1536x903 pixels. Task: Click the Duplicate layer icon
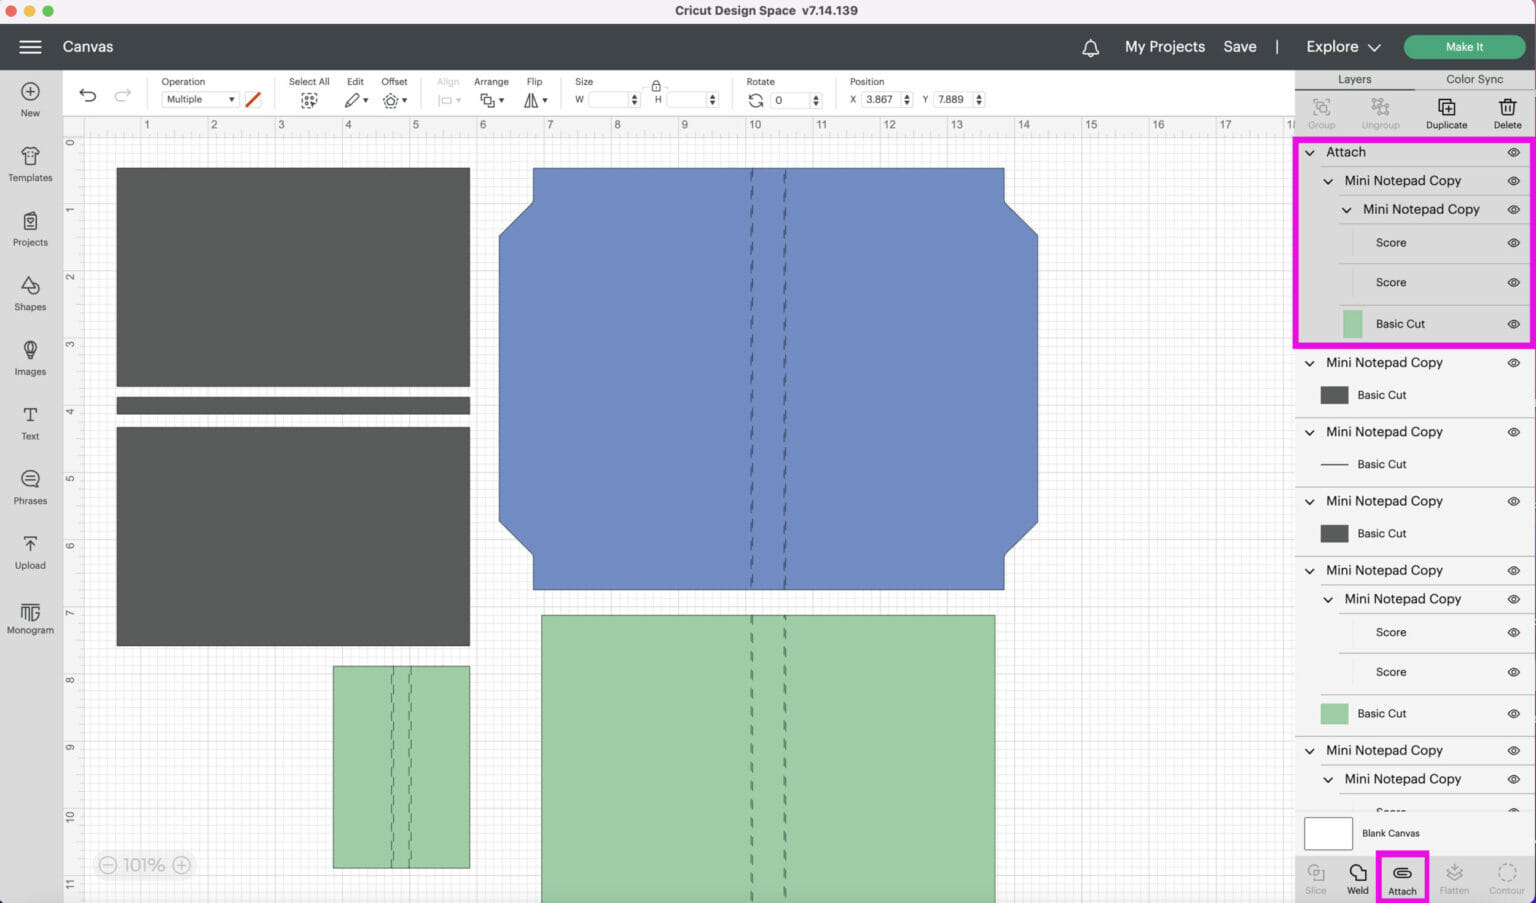(x=1446, y=112)
